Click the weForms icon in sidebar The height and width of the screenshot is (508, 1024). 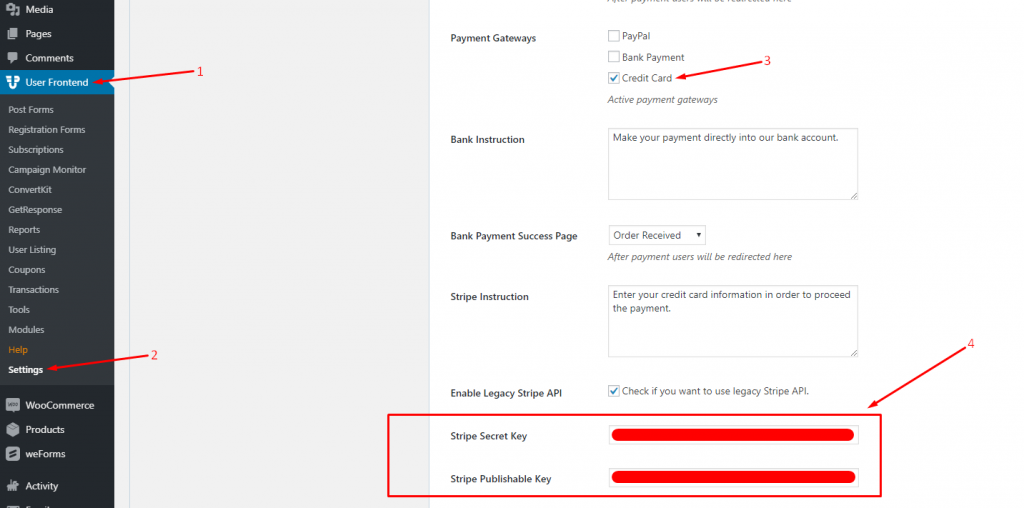click(x=12, y=454)
